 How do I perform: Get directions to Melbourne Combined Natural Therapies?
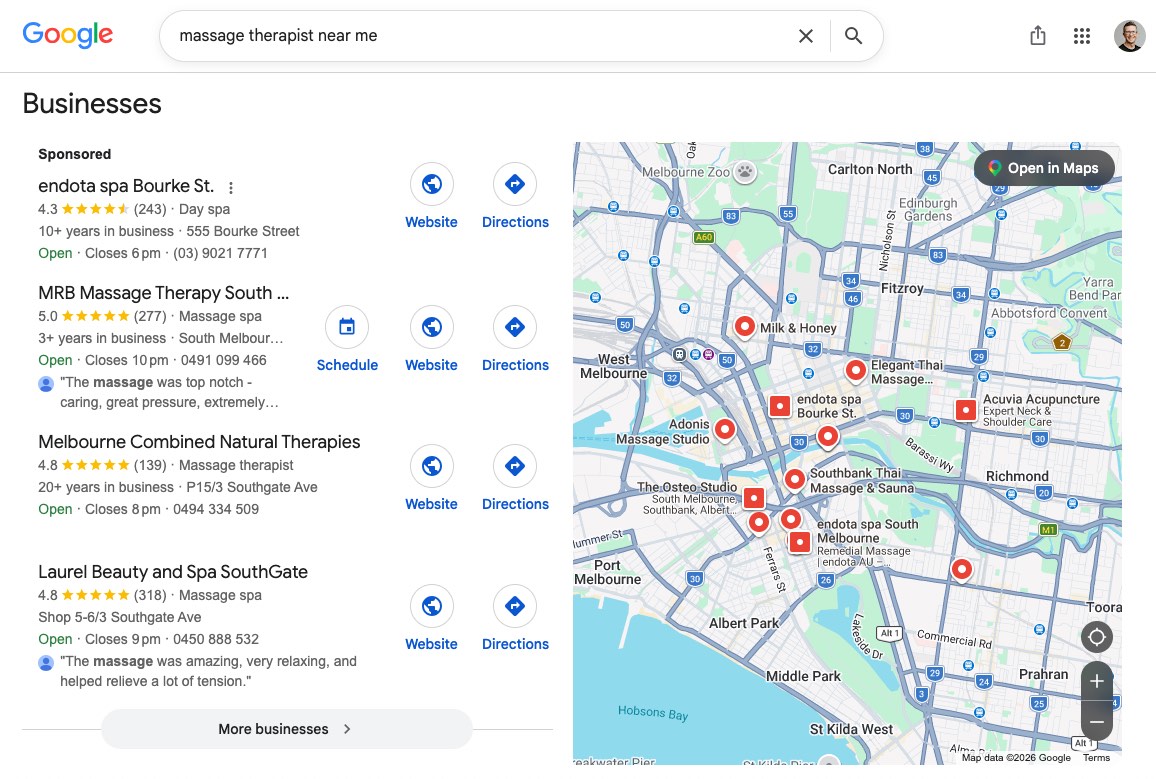(515, 479)
